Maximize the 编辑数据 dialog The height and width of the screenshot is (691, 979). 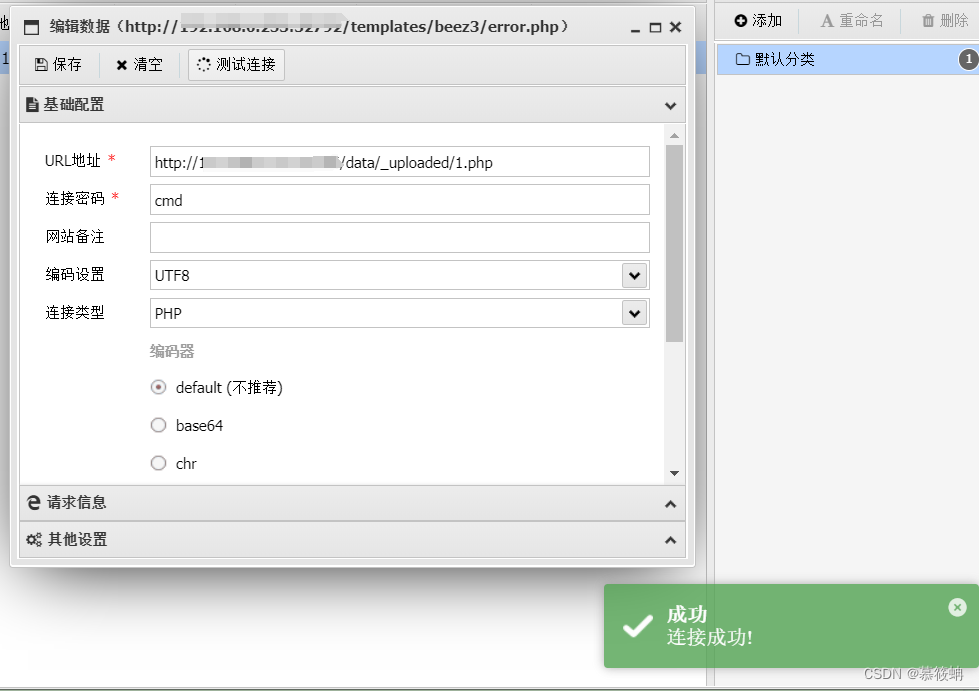pos(655,27)
